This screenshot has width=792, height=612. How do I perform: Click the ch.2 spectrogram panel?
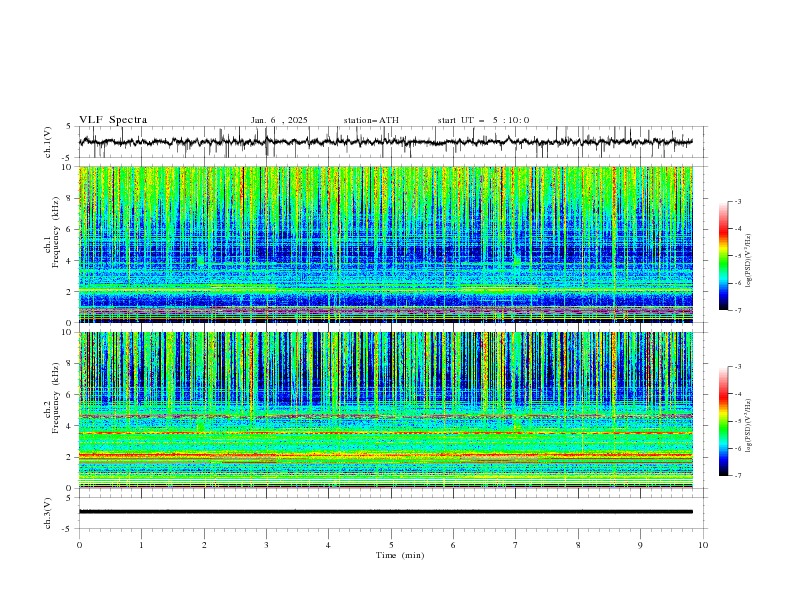386,410
